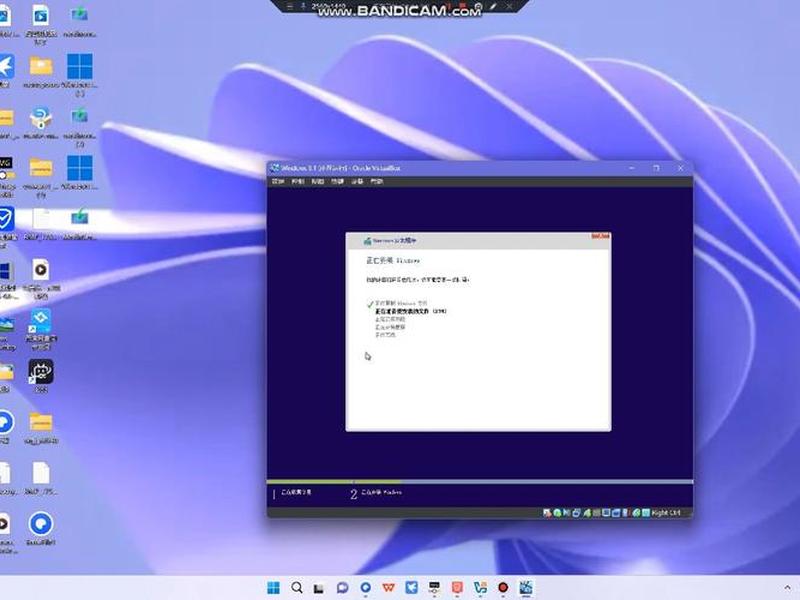The image size is (800, 600).
Task: Click the hard disk activity icon in VirtualBox status bar
Action: pos(547,513)
